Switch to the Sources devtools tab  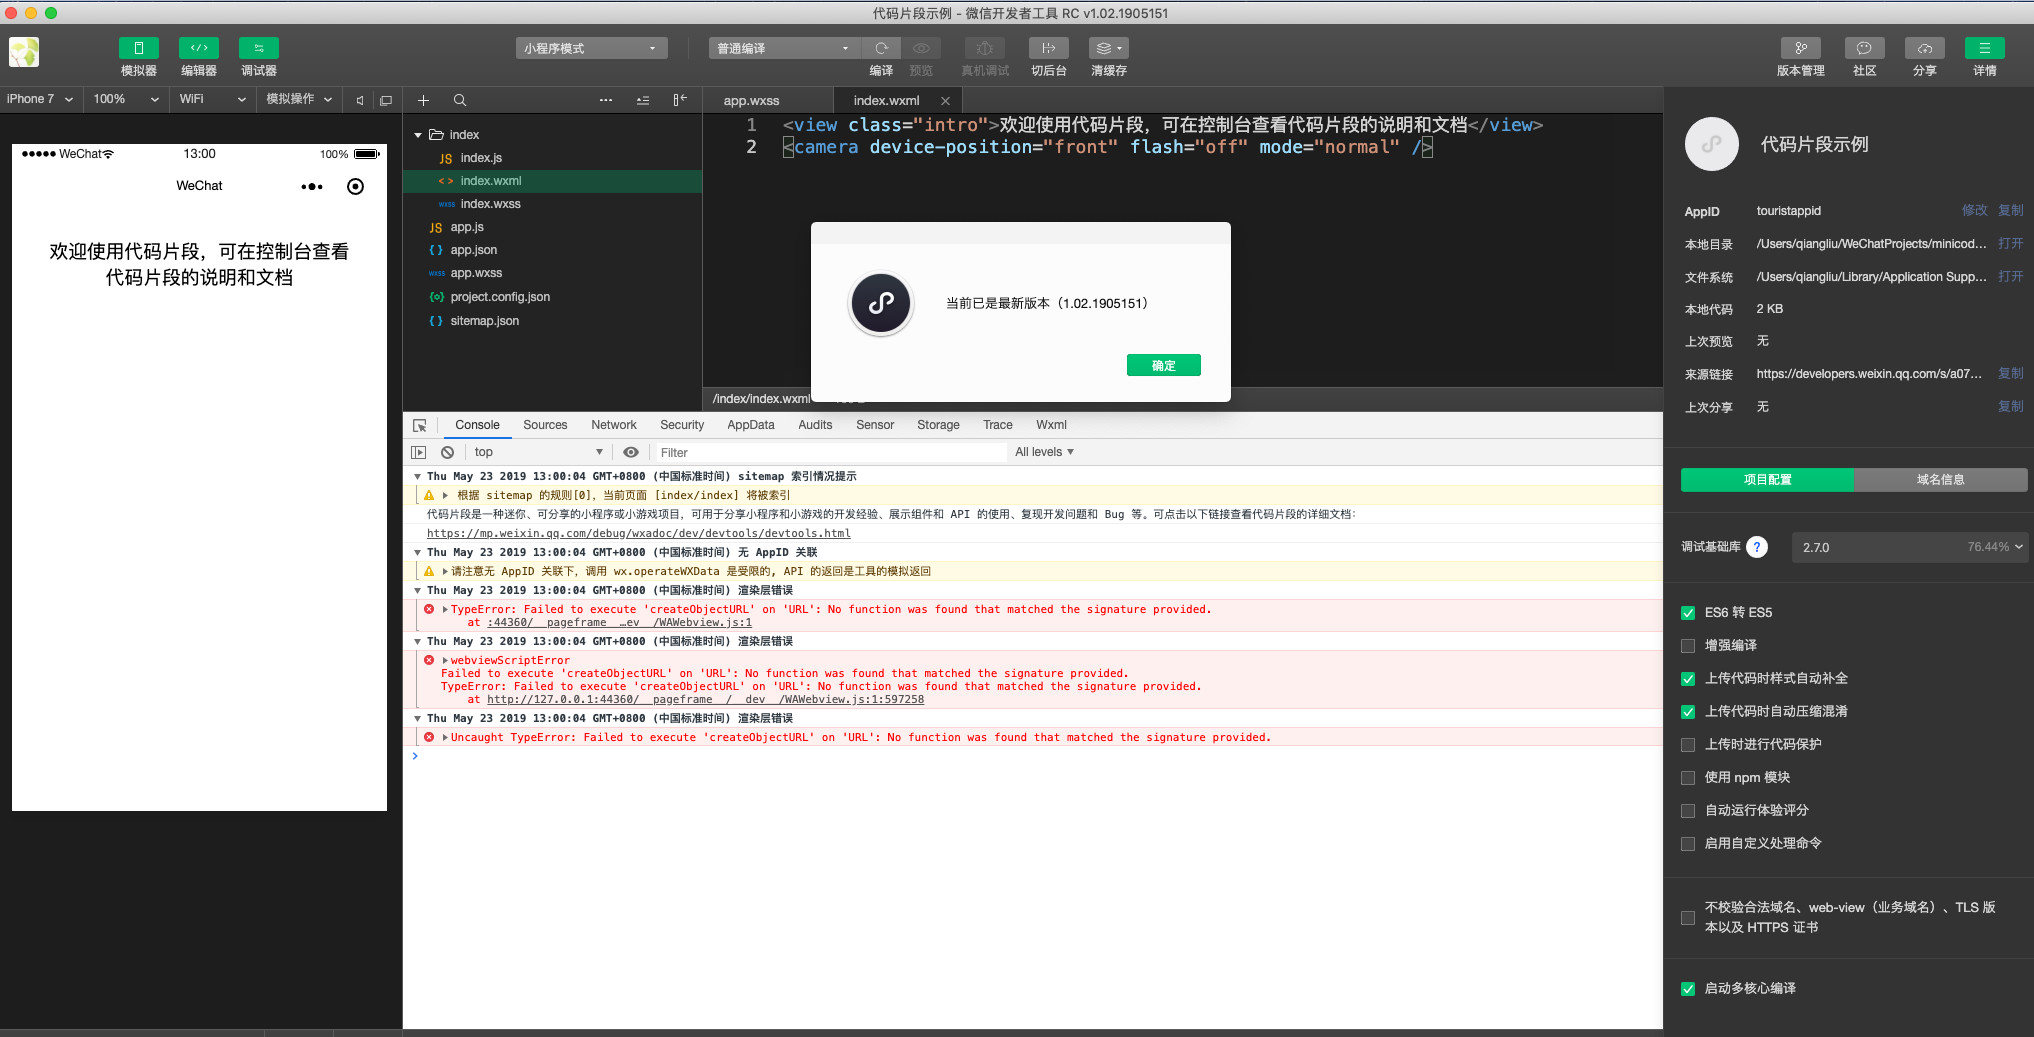pos(545,425)
